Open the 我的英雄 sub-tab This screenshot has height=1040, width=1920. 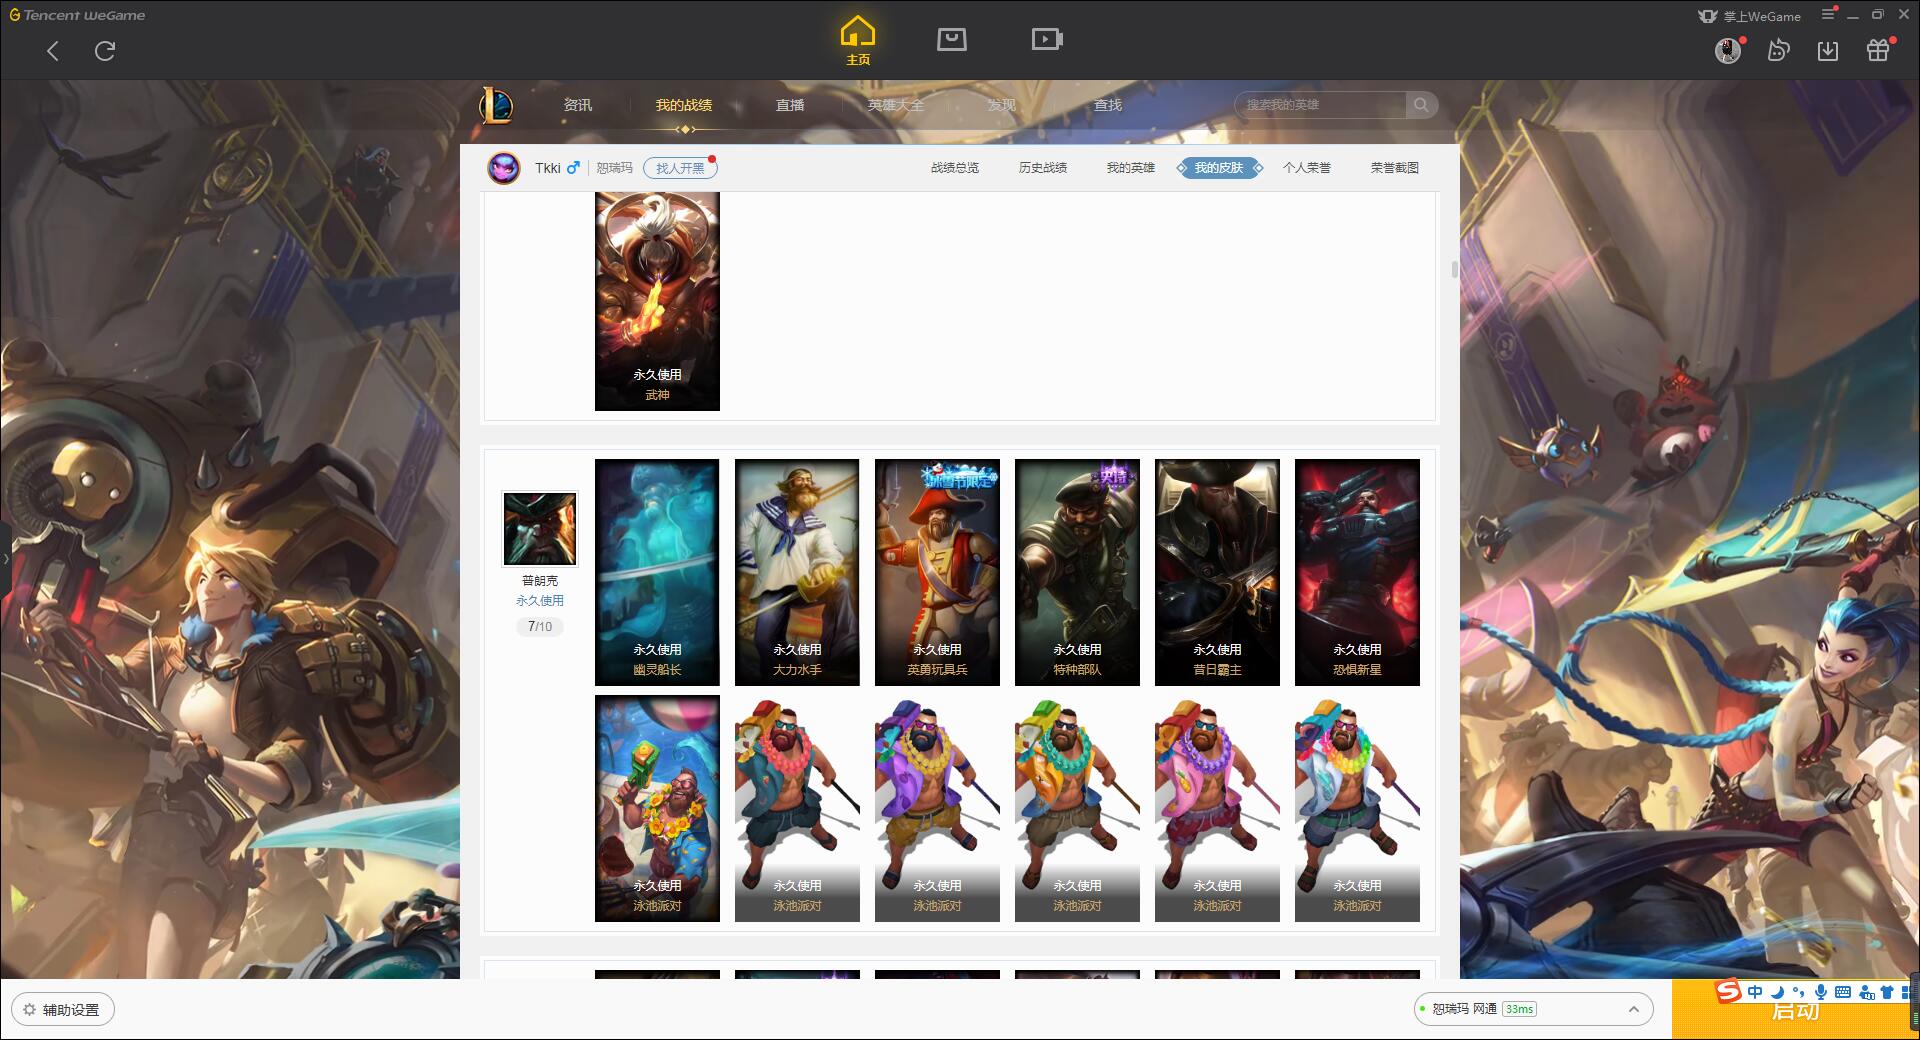pos(1131,168)
